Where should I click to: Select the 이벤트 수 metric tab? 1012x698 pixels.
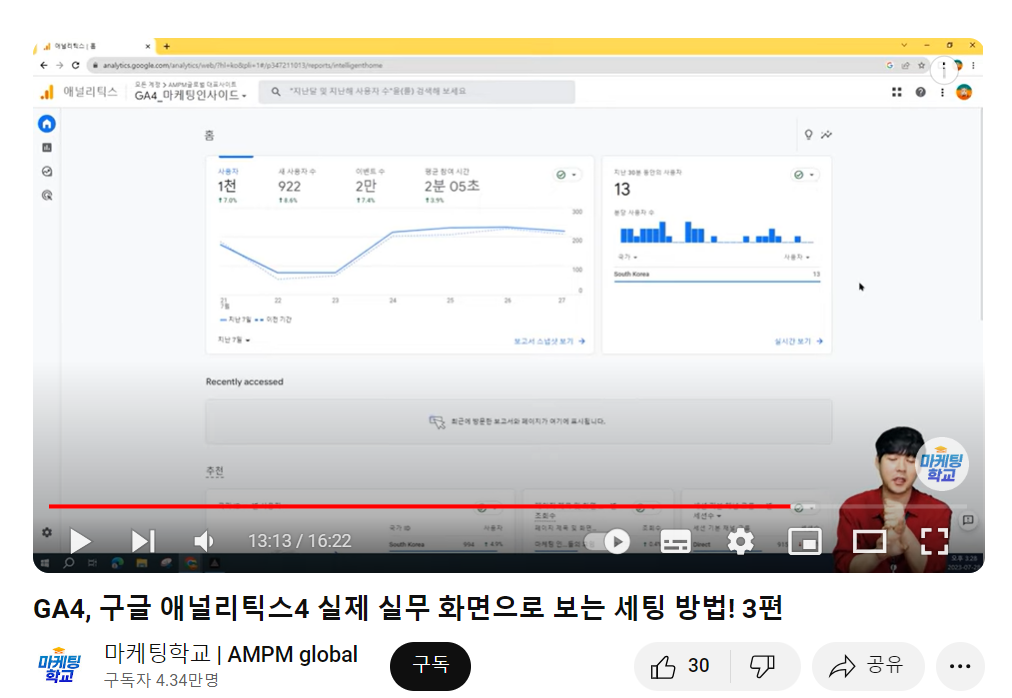coord(370,185)
